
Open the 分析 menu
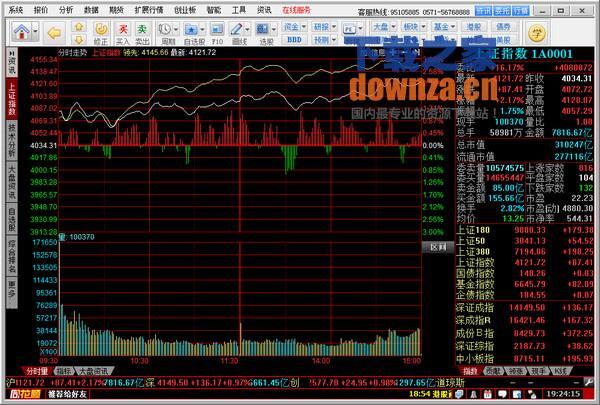pos(66,10)
